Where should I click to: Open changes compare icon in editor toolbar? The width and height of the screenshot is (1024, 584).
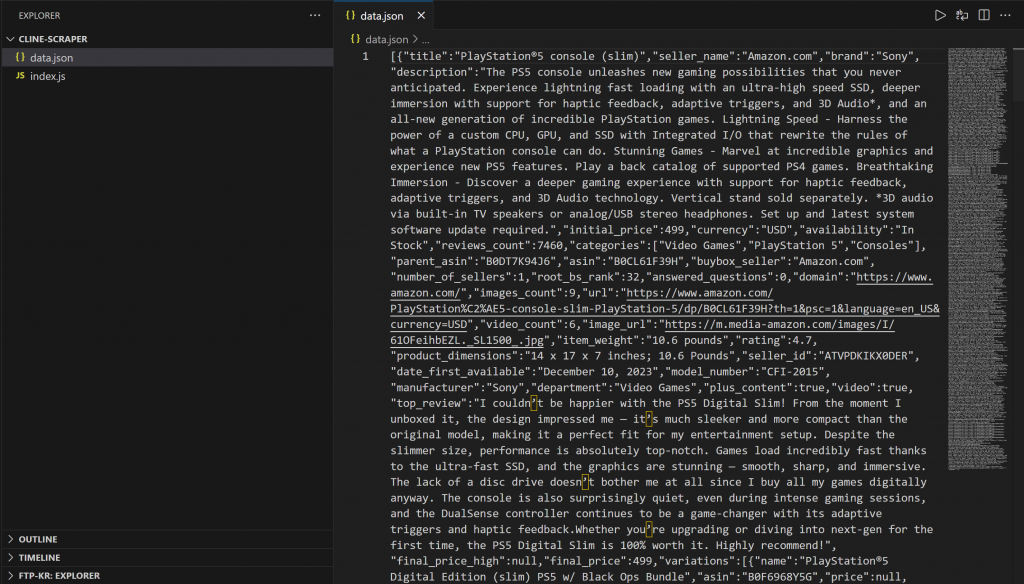coord(962,15)
